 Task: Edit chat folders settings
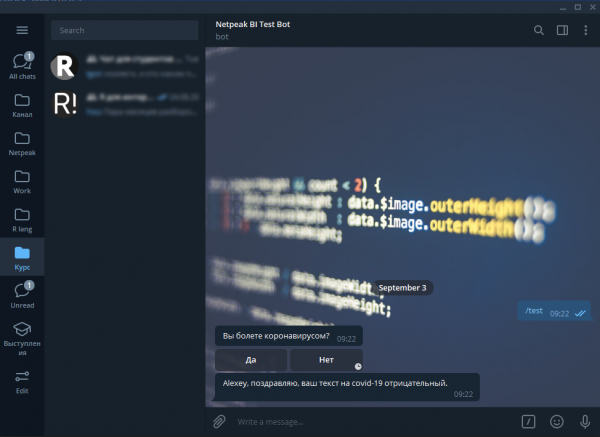(22, 381)
